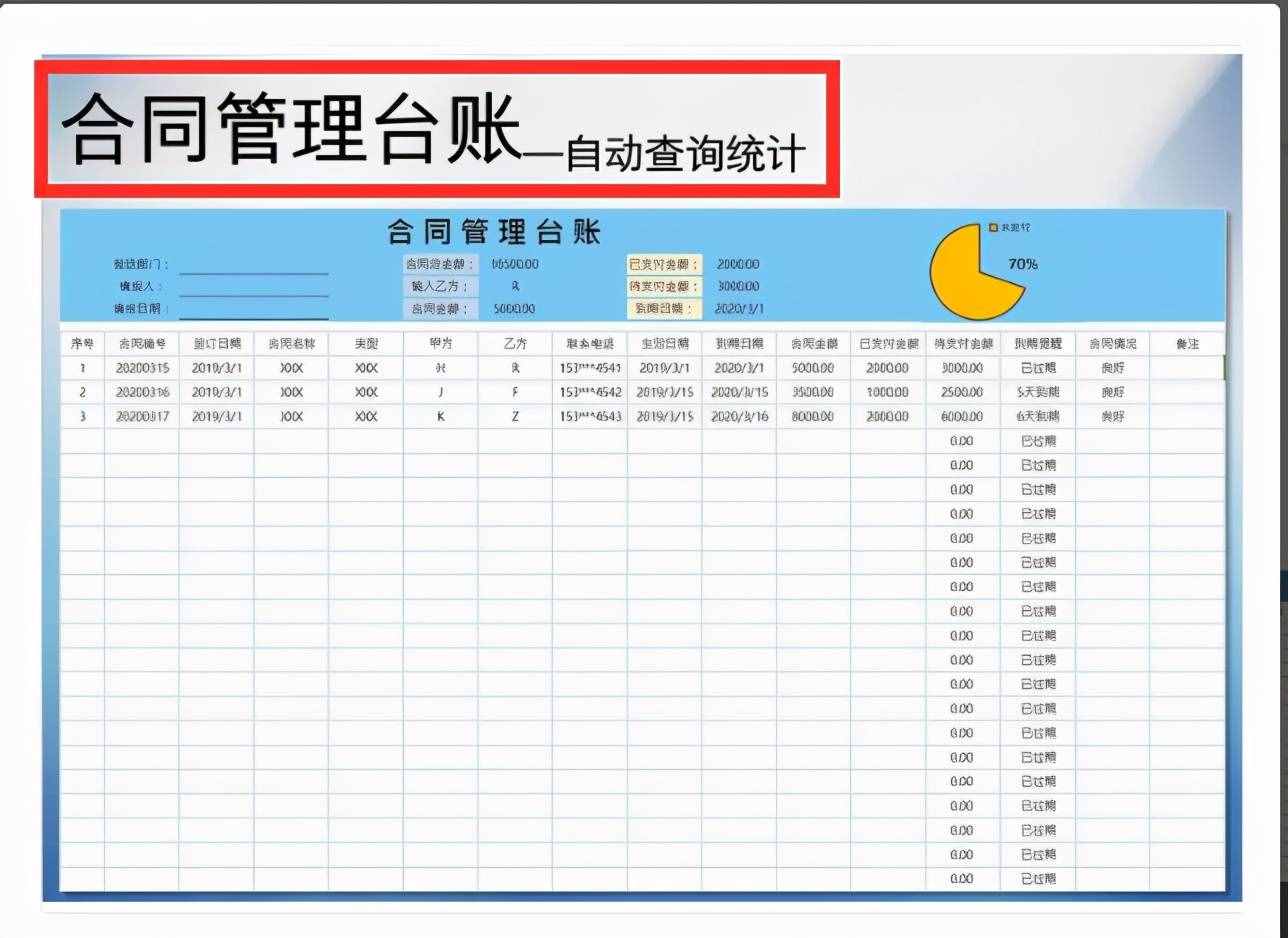Click paid amount 1000.00 in row 2
The width and height of the screenshot is (1288, 938).
tap(887, 392)
